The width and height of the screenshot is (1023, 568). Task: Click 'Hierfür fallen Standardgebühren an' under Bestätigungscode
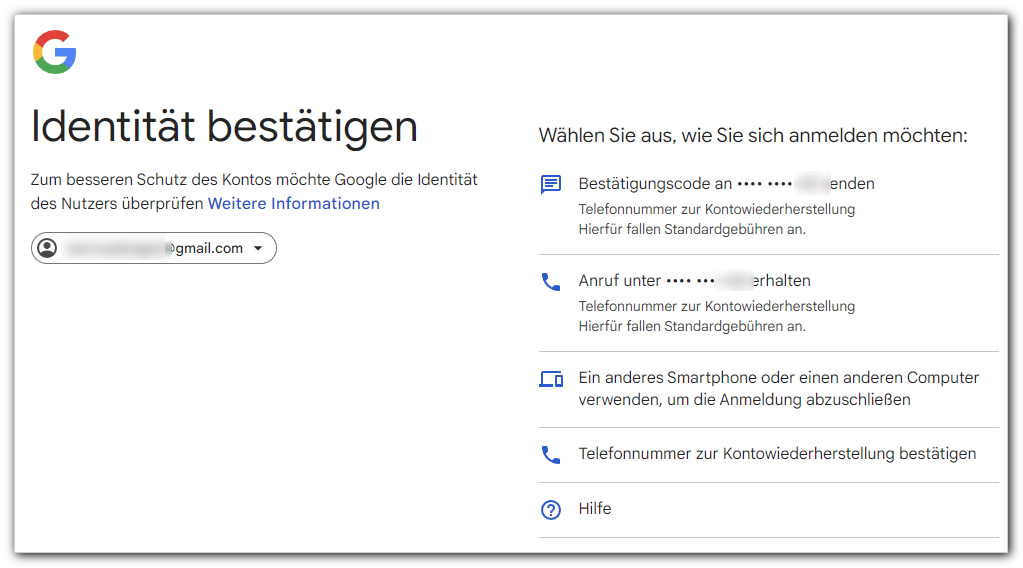[692, 230]
